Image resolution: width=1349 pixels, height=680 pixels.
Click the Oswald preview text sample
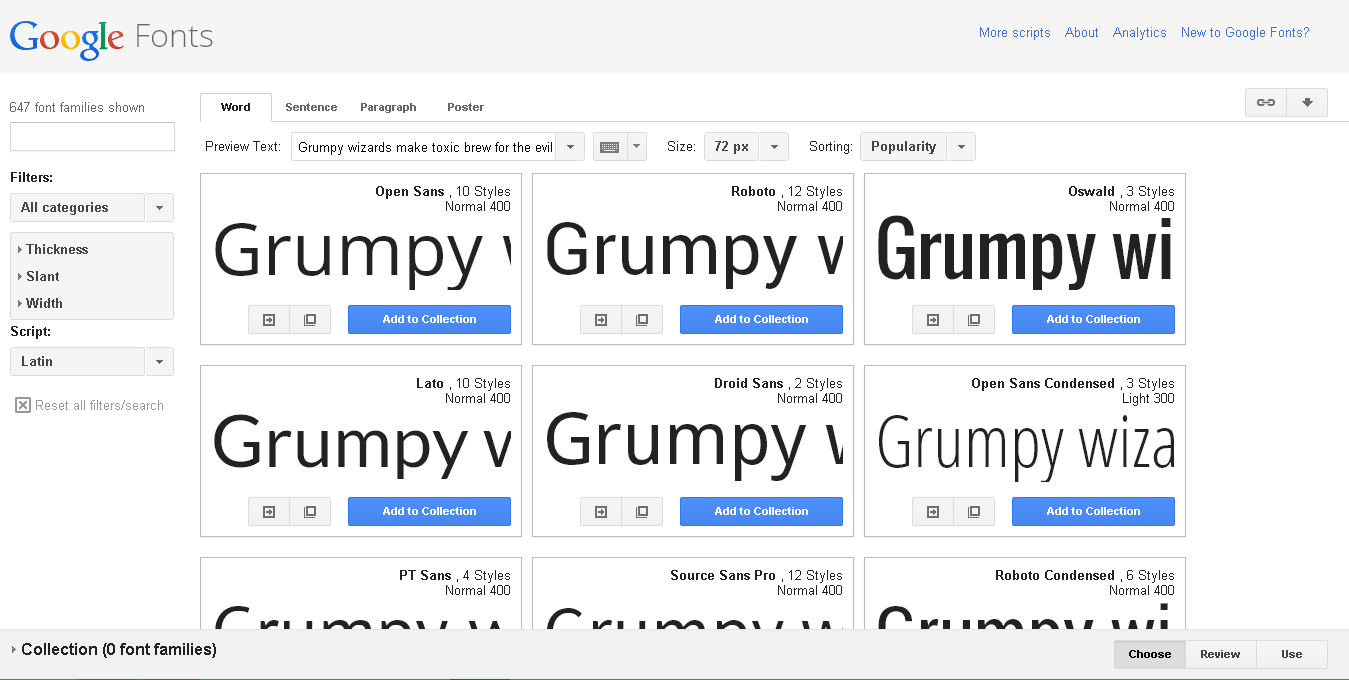pos(1025,252)
